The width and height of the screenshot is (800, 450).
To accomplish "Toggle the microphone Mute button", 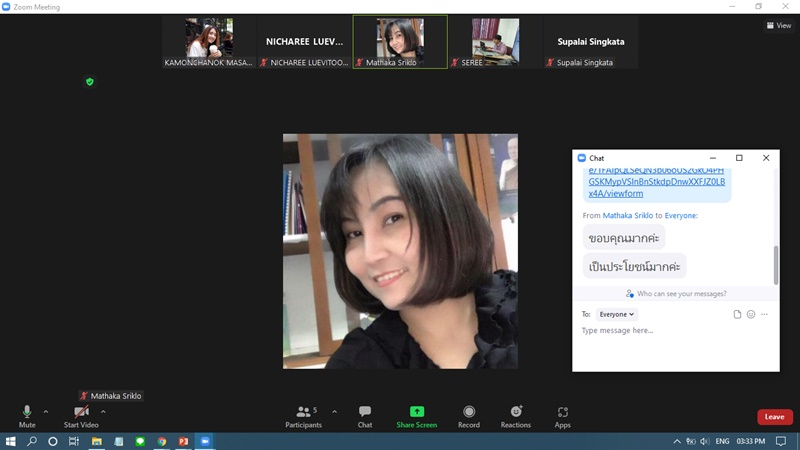I will click(27, 412).
